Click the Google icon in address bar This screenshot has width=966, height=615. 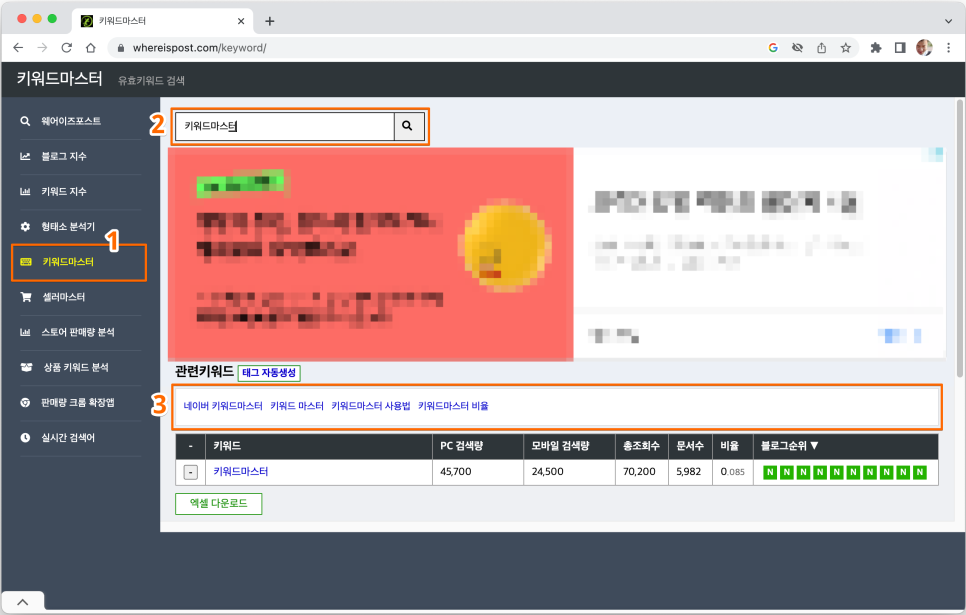(x=773, y=47)
